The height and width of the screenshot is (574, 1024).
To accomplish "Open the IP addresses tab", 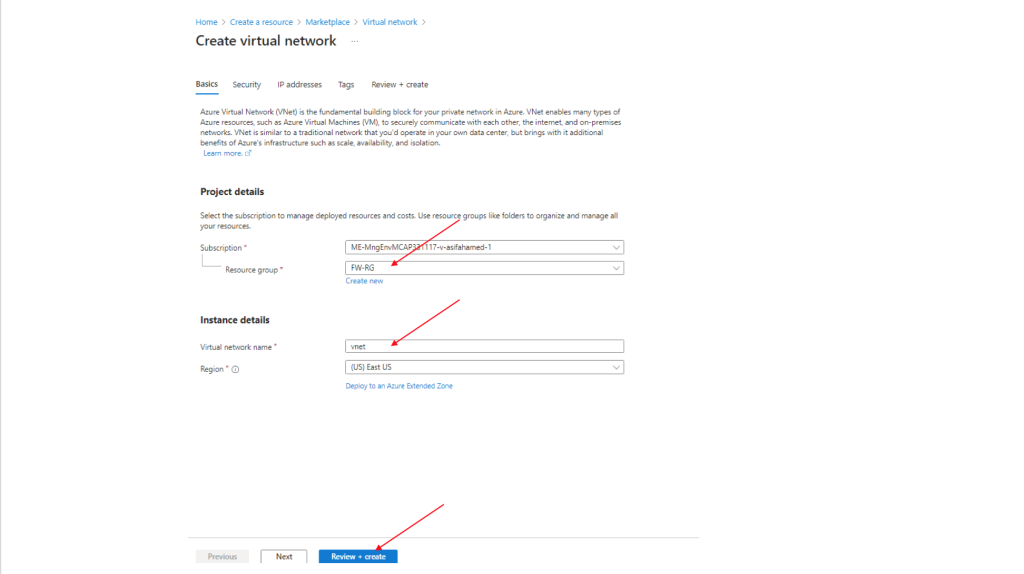I will (x=299, y=85).
